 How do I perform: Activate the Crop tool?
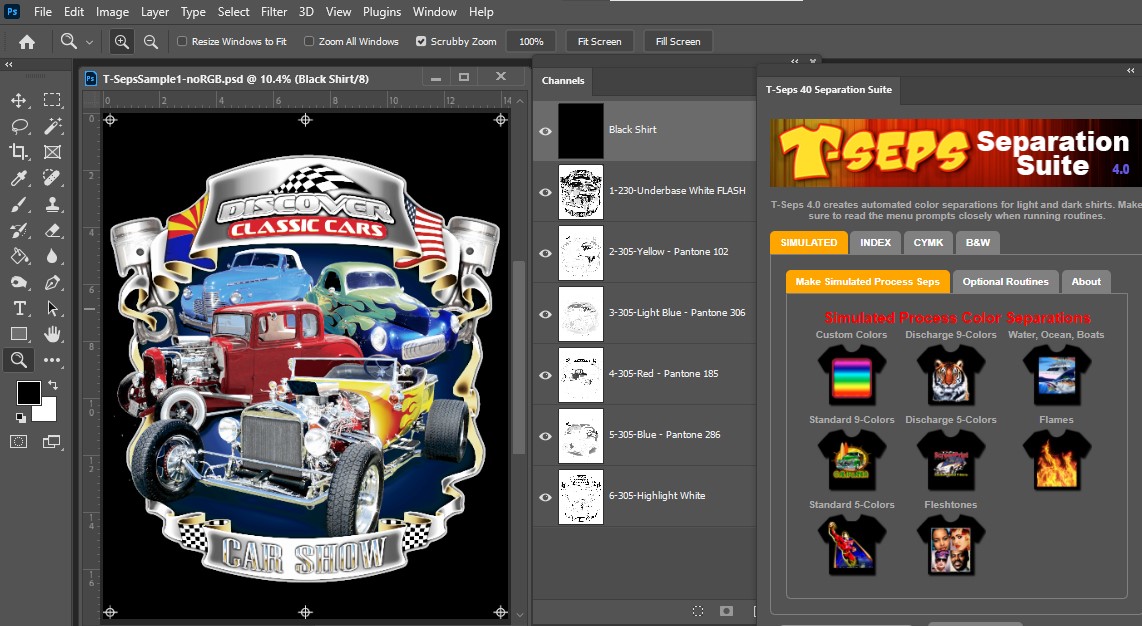[x=18, y=152]
